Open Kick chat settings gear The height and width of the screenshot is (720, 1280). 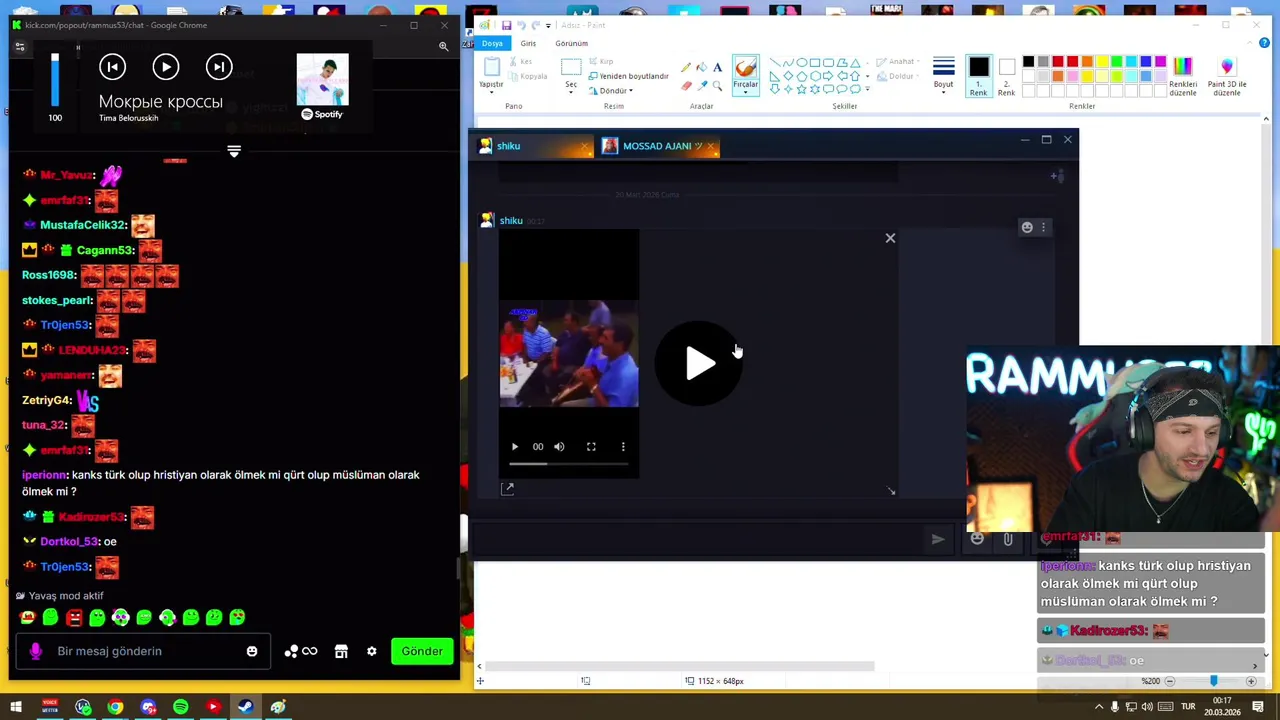371,651
